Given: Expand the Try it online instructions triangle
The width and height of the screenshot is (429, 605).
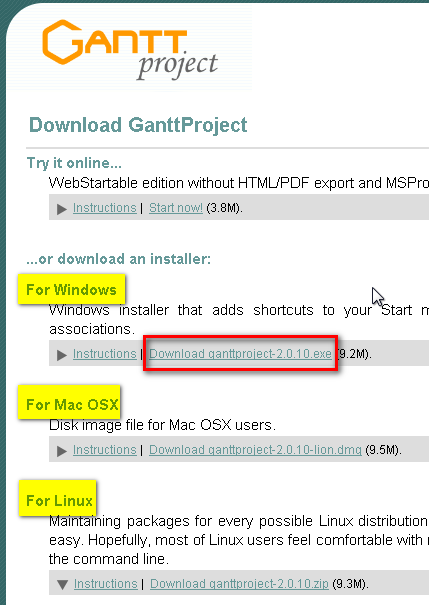Looking at the screenshot, I should coord(62,209).
